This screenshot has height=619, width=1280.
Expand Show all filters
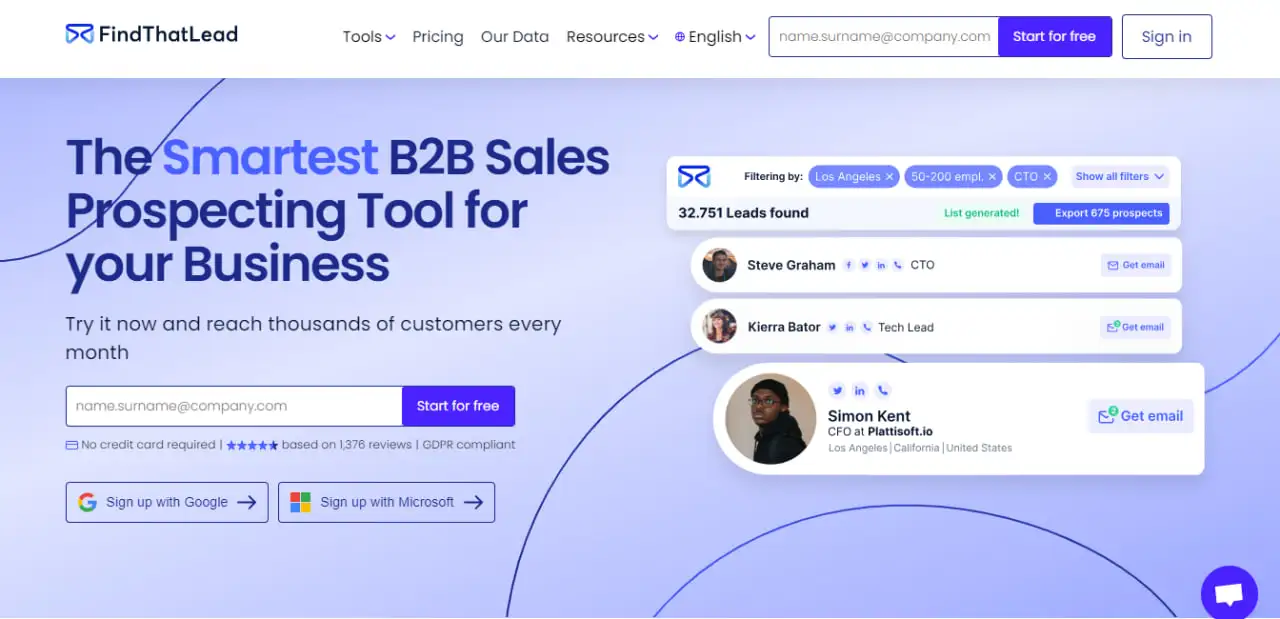click(x=1120, y=177)
